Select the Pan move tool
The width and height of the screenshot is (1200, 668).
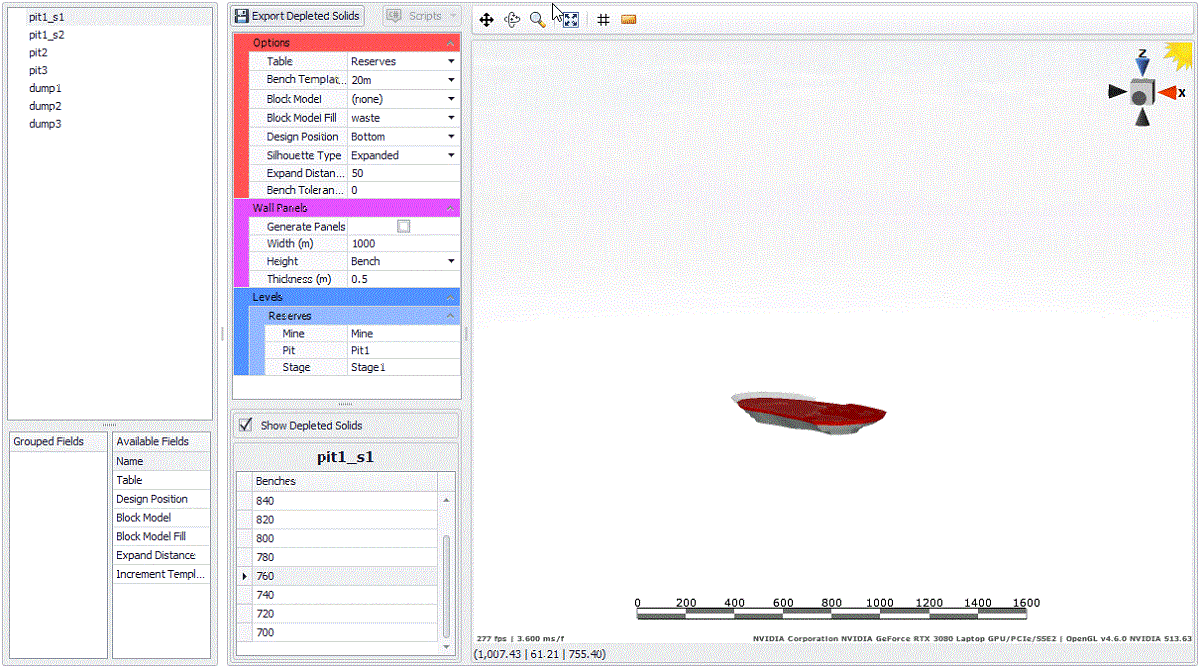(487, 20)
